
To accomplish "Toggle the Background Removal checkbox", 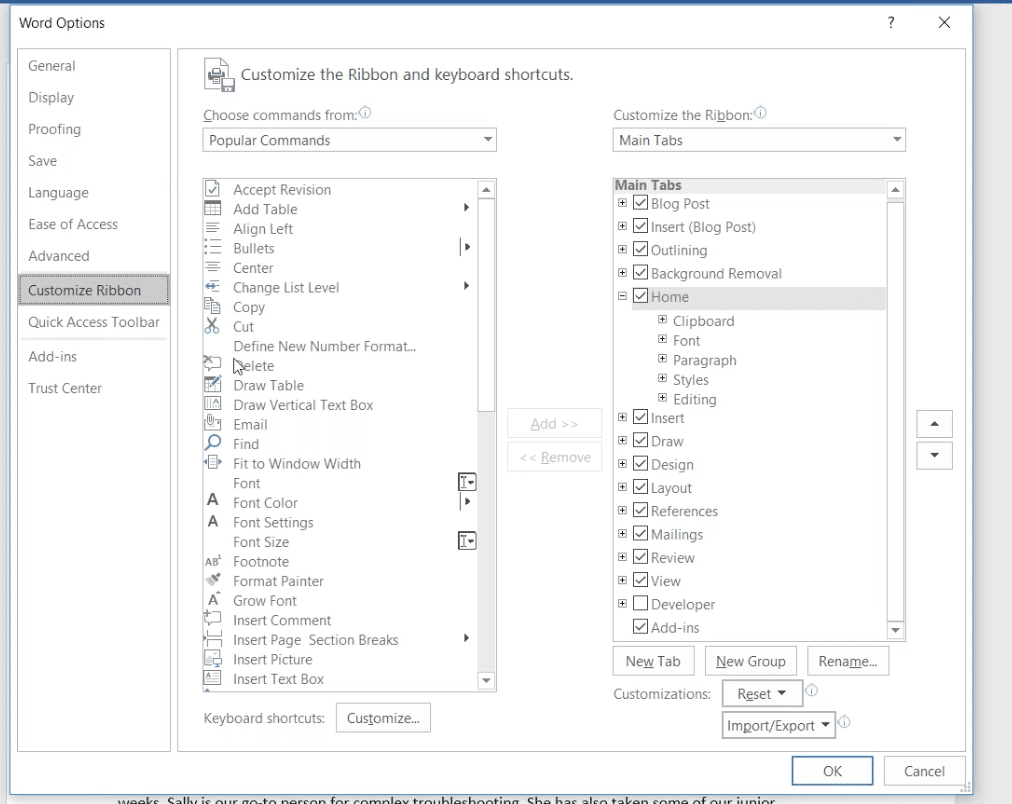I will [640, 272].
